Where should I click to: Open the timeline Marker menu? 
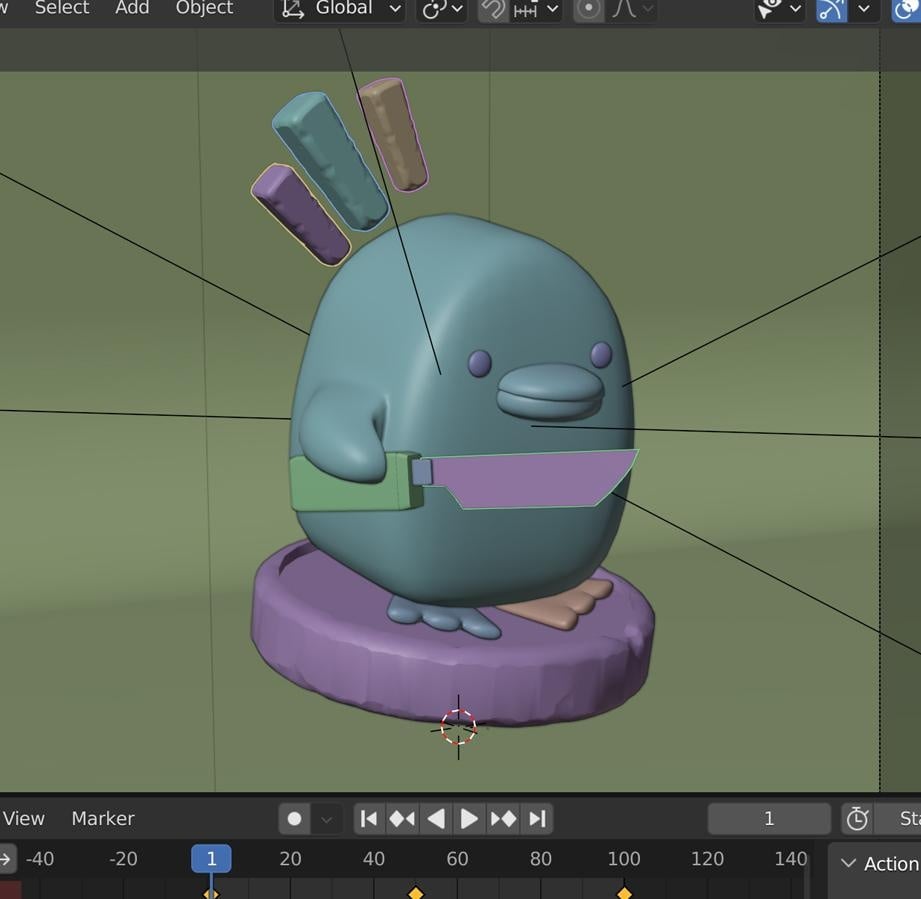pos(103,818)
